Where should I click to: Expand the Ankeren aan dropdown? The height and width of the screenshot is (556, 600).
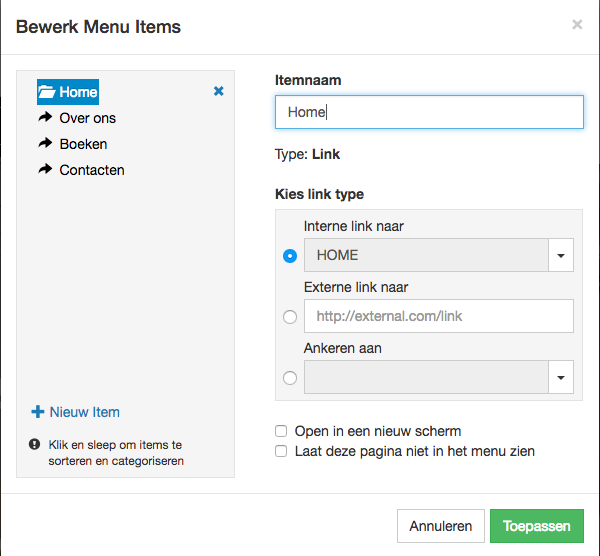click(x=561, y=377)
